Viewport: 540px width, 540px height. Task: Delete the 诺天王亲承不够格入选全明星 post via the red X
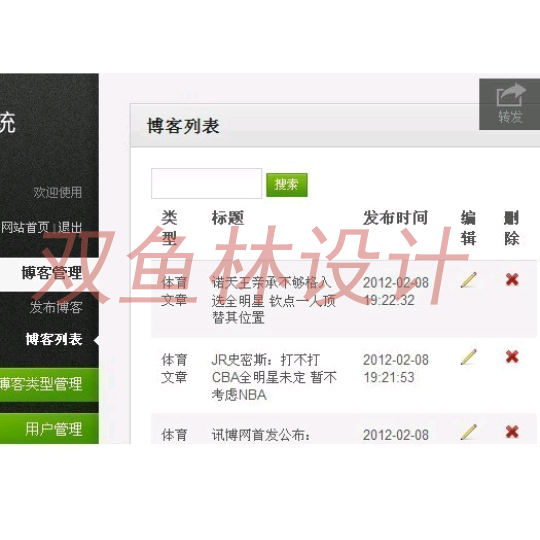coord(512,279)
